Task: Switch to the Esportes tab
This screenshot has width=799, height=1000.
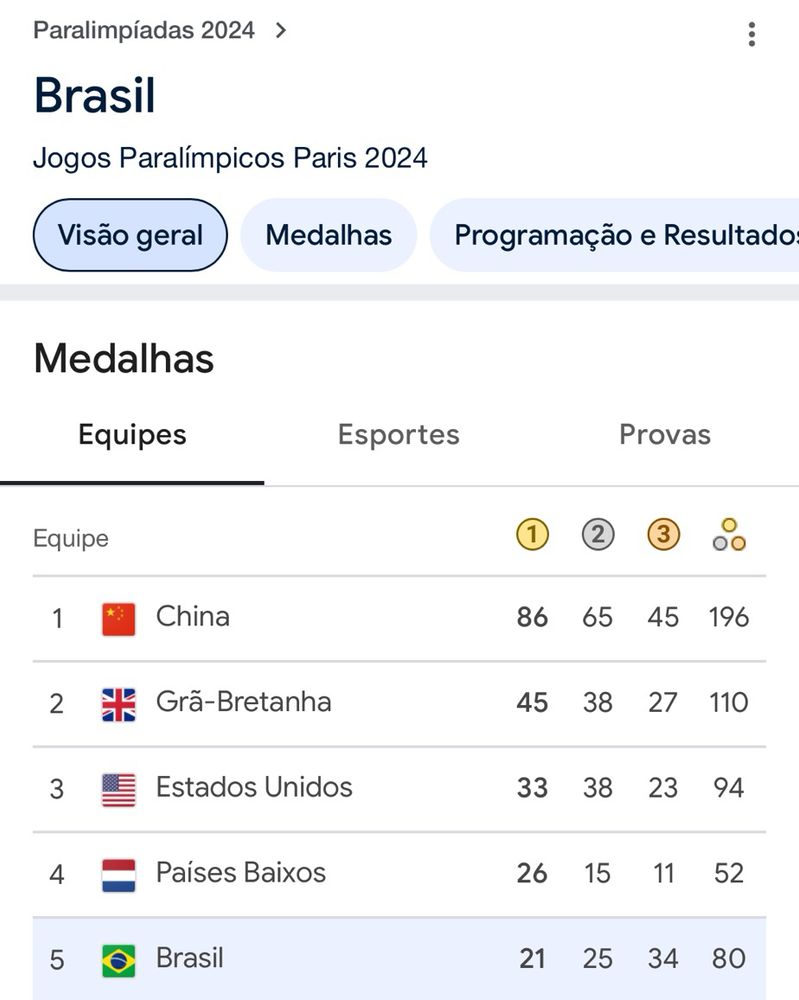Action: point(398,435)
